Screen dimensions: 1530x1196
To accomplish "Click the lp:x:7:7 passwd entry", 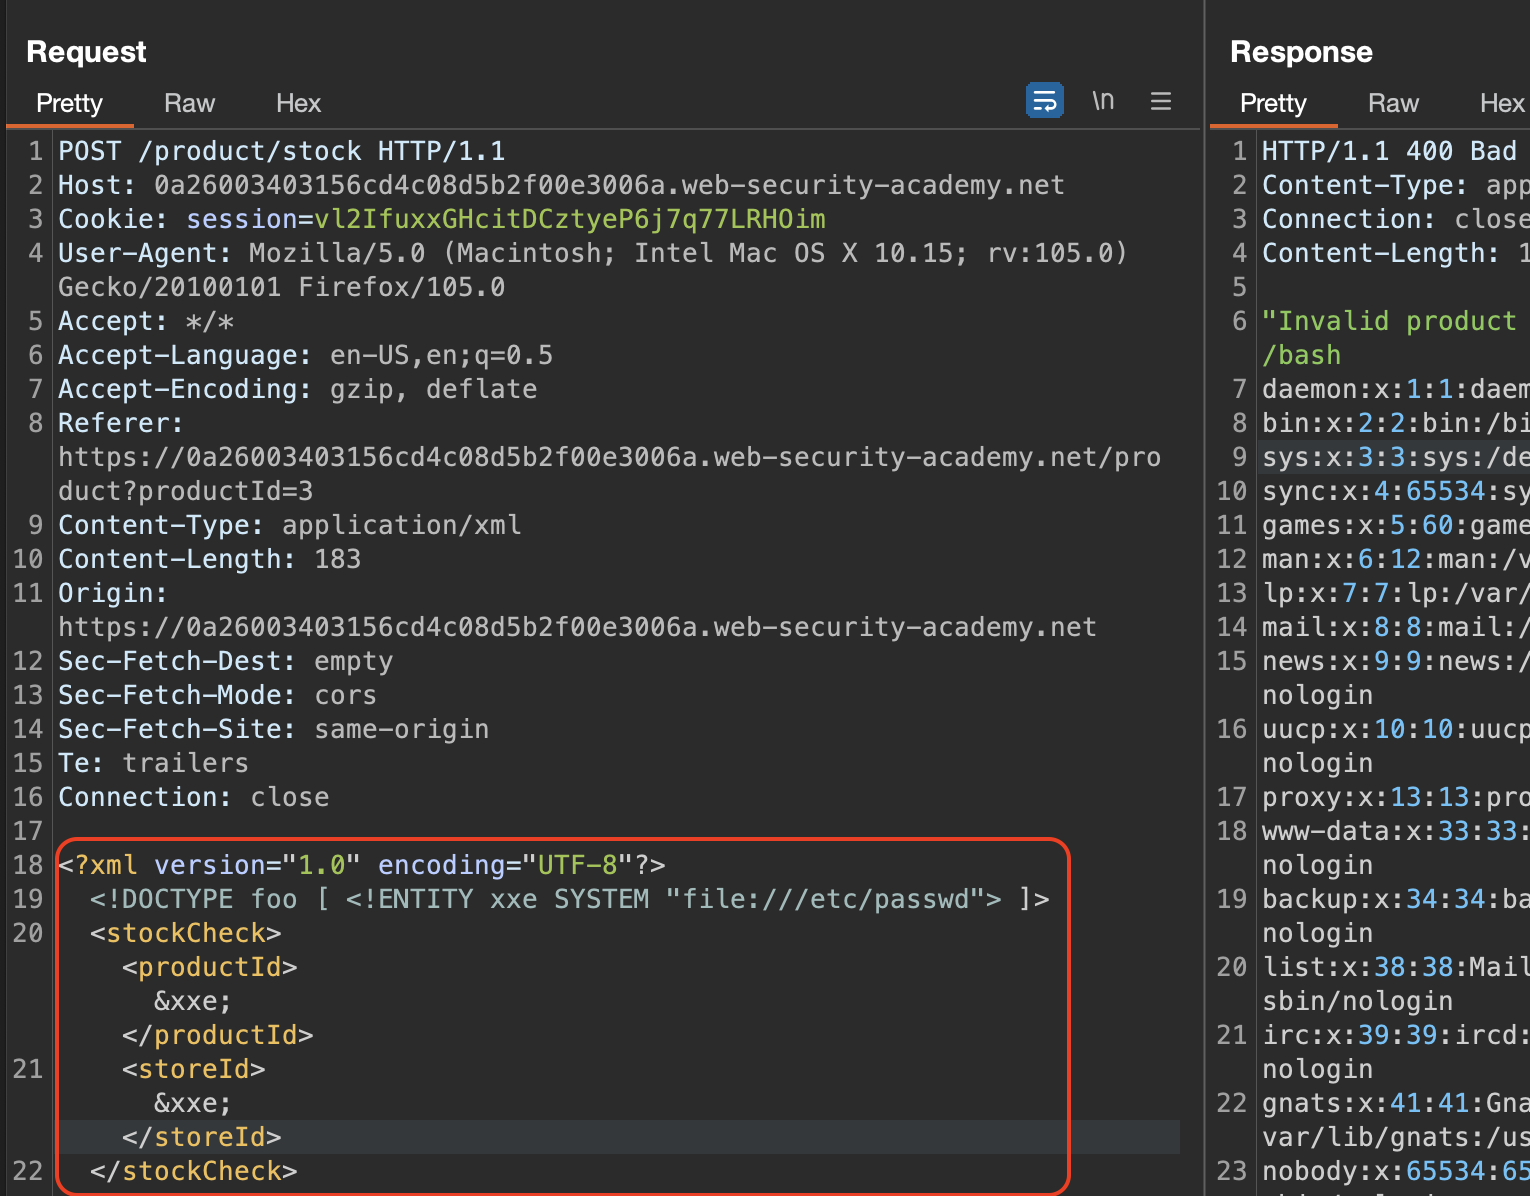I will (x=1396, y=594).
